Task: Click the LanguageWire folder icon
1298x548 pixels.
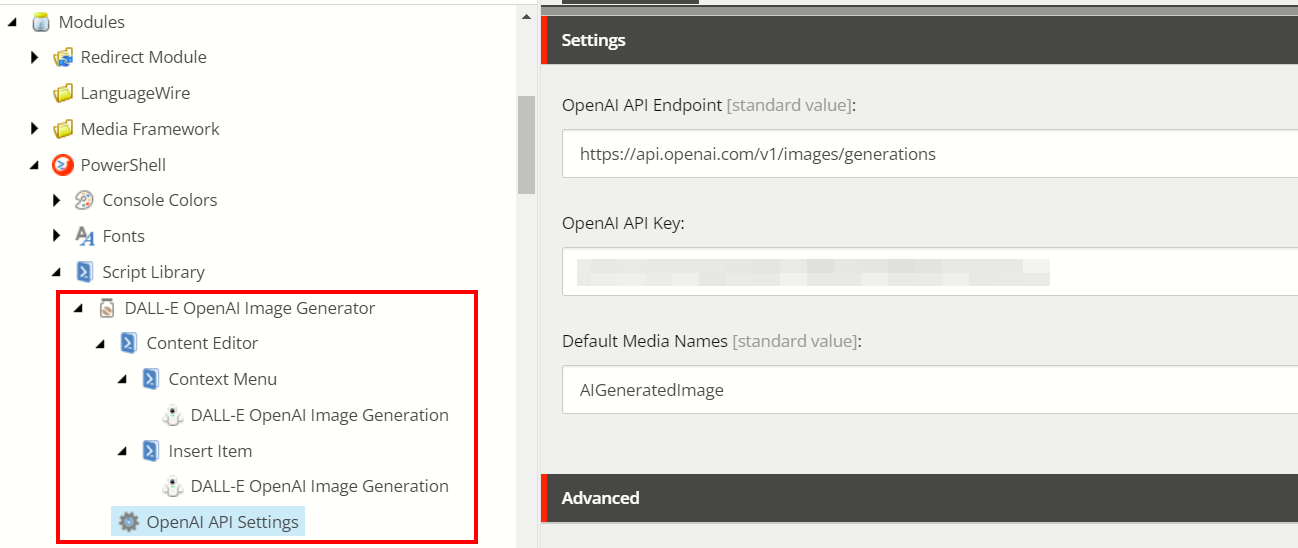Action: [x=63, y=93]
